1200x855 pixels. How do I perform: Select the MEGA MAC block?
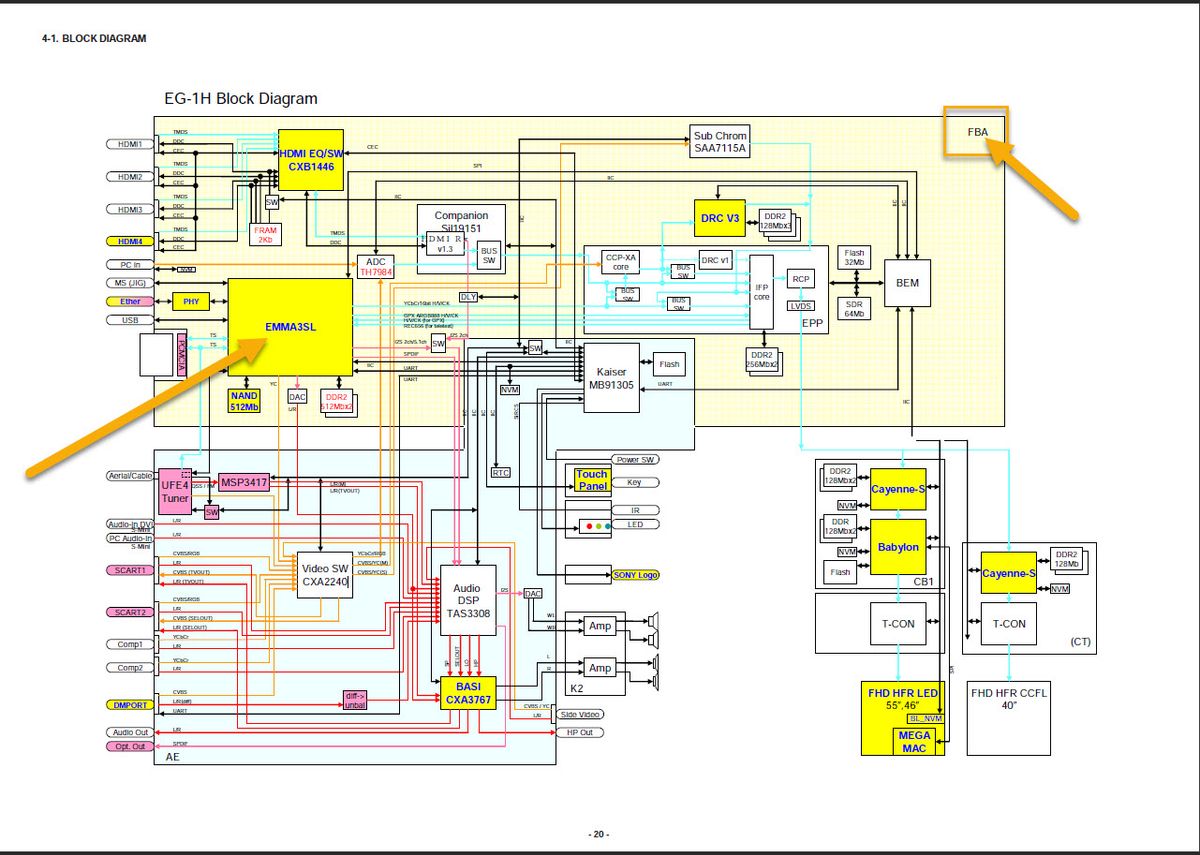914,741
